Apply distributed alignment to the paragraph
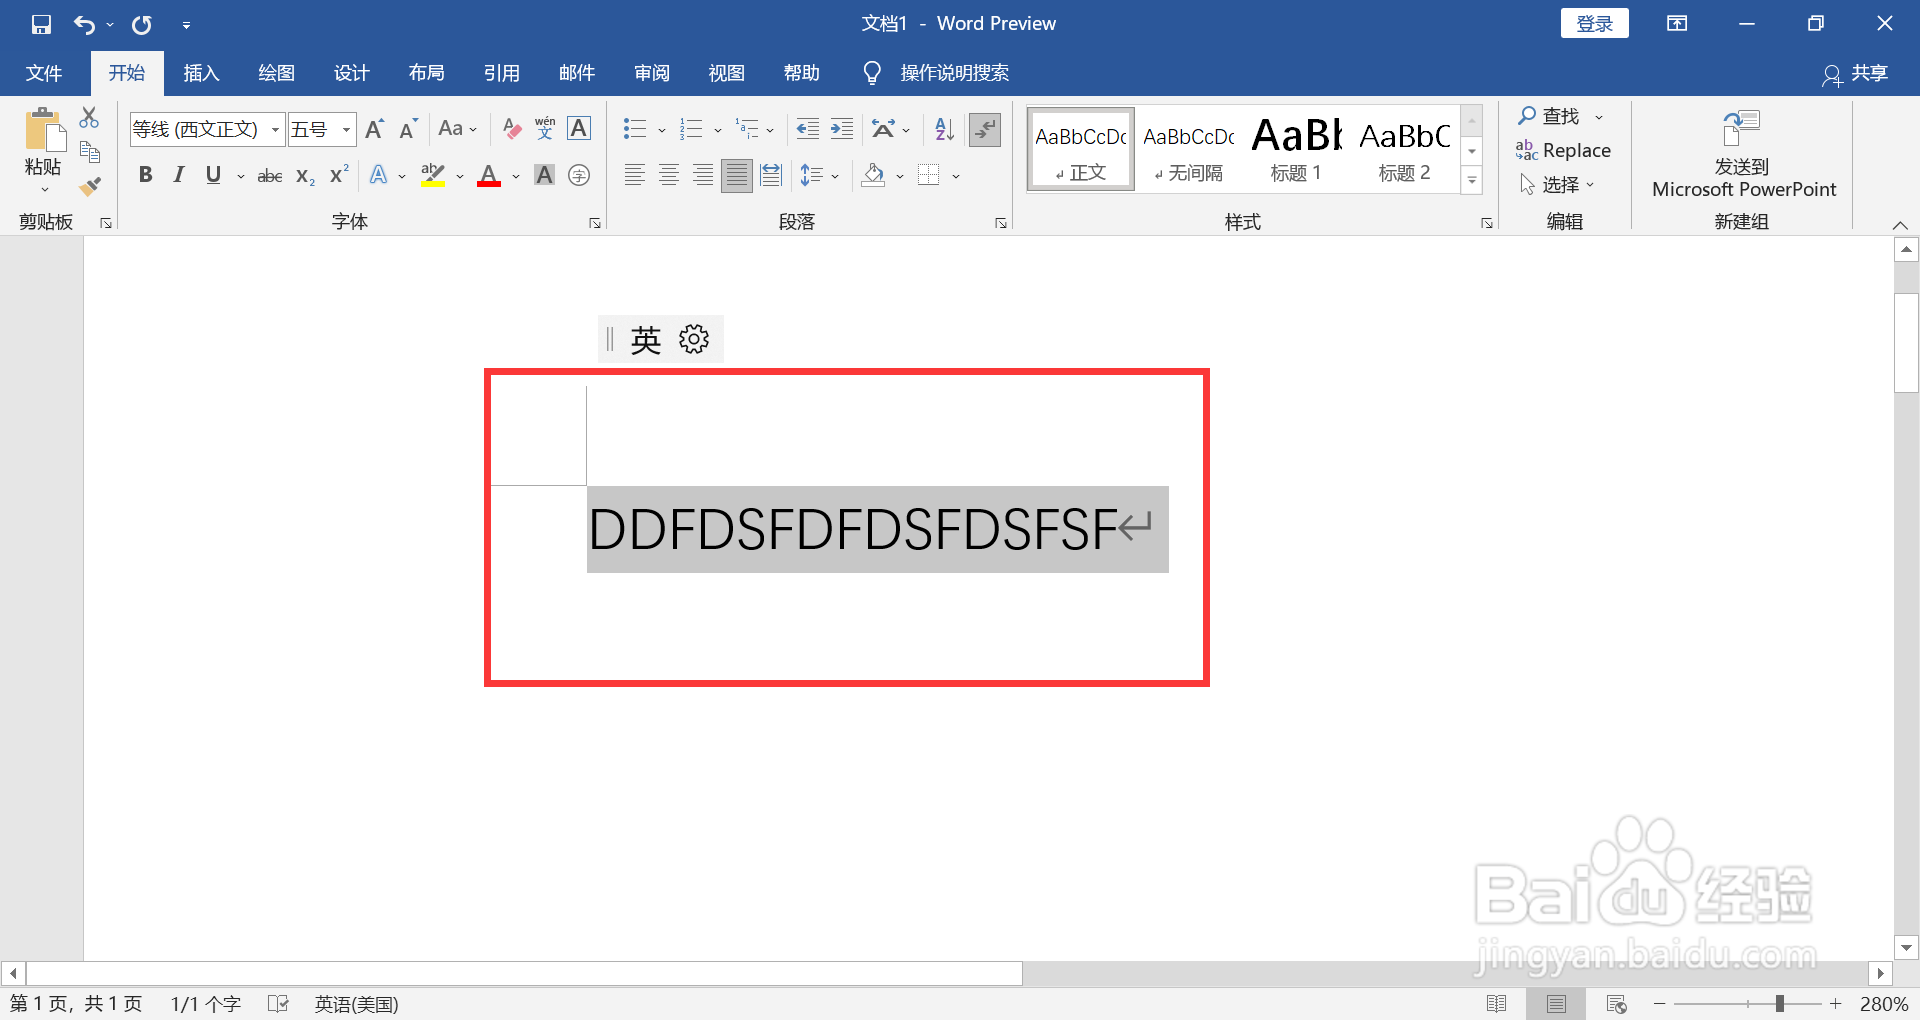 [x=771, y=176]
